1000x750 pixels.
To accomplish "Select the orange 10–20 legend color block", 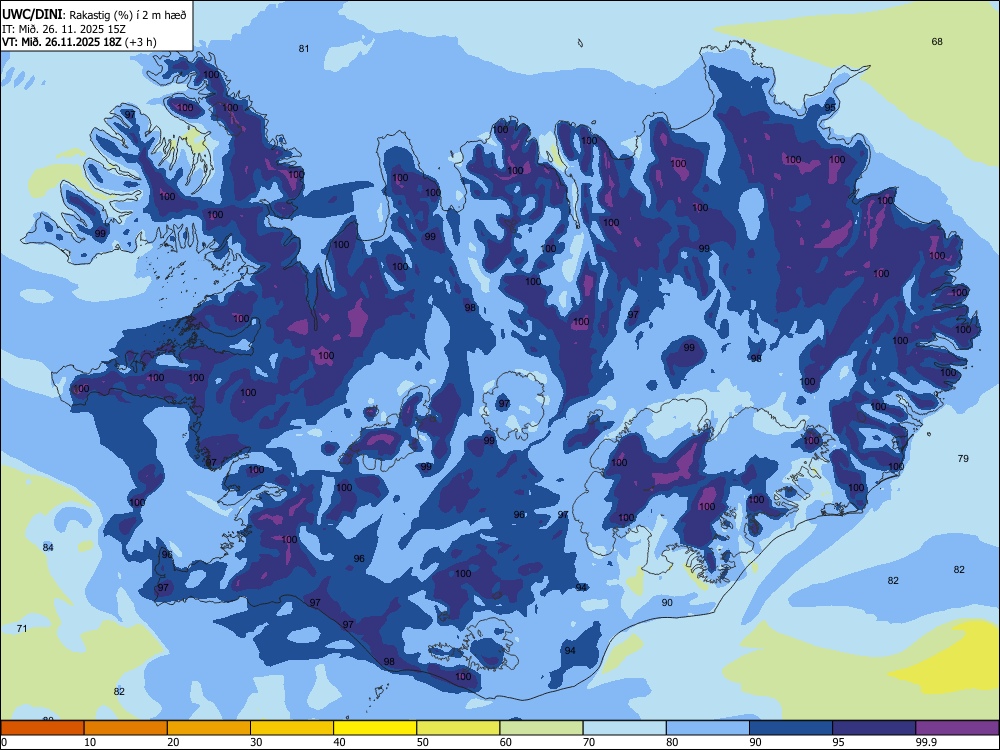I will point(126,728).
